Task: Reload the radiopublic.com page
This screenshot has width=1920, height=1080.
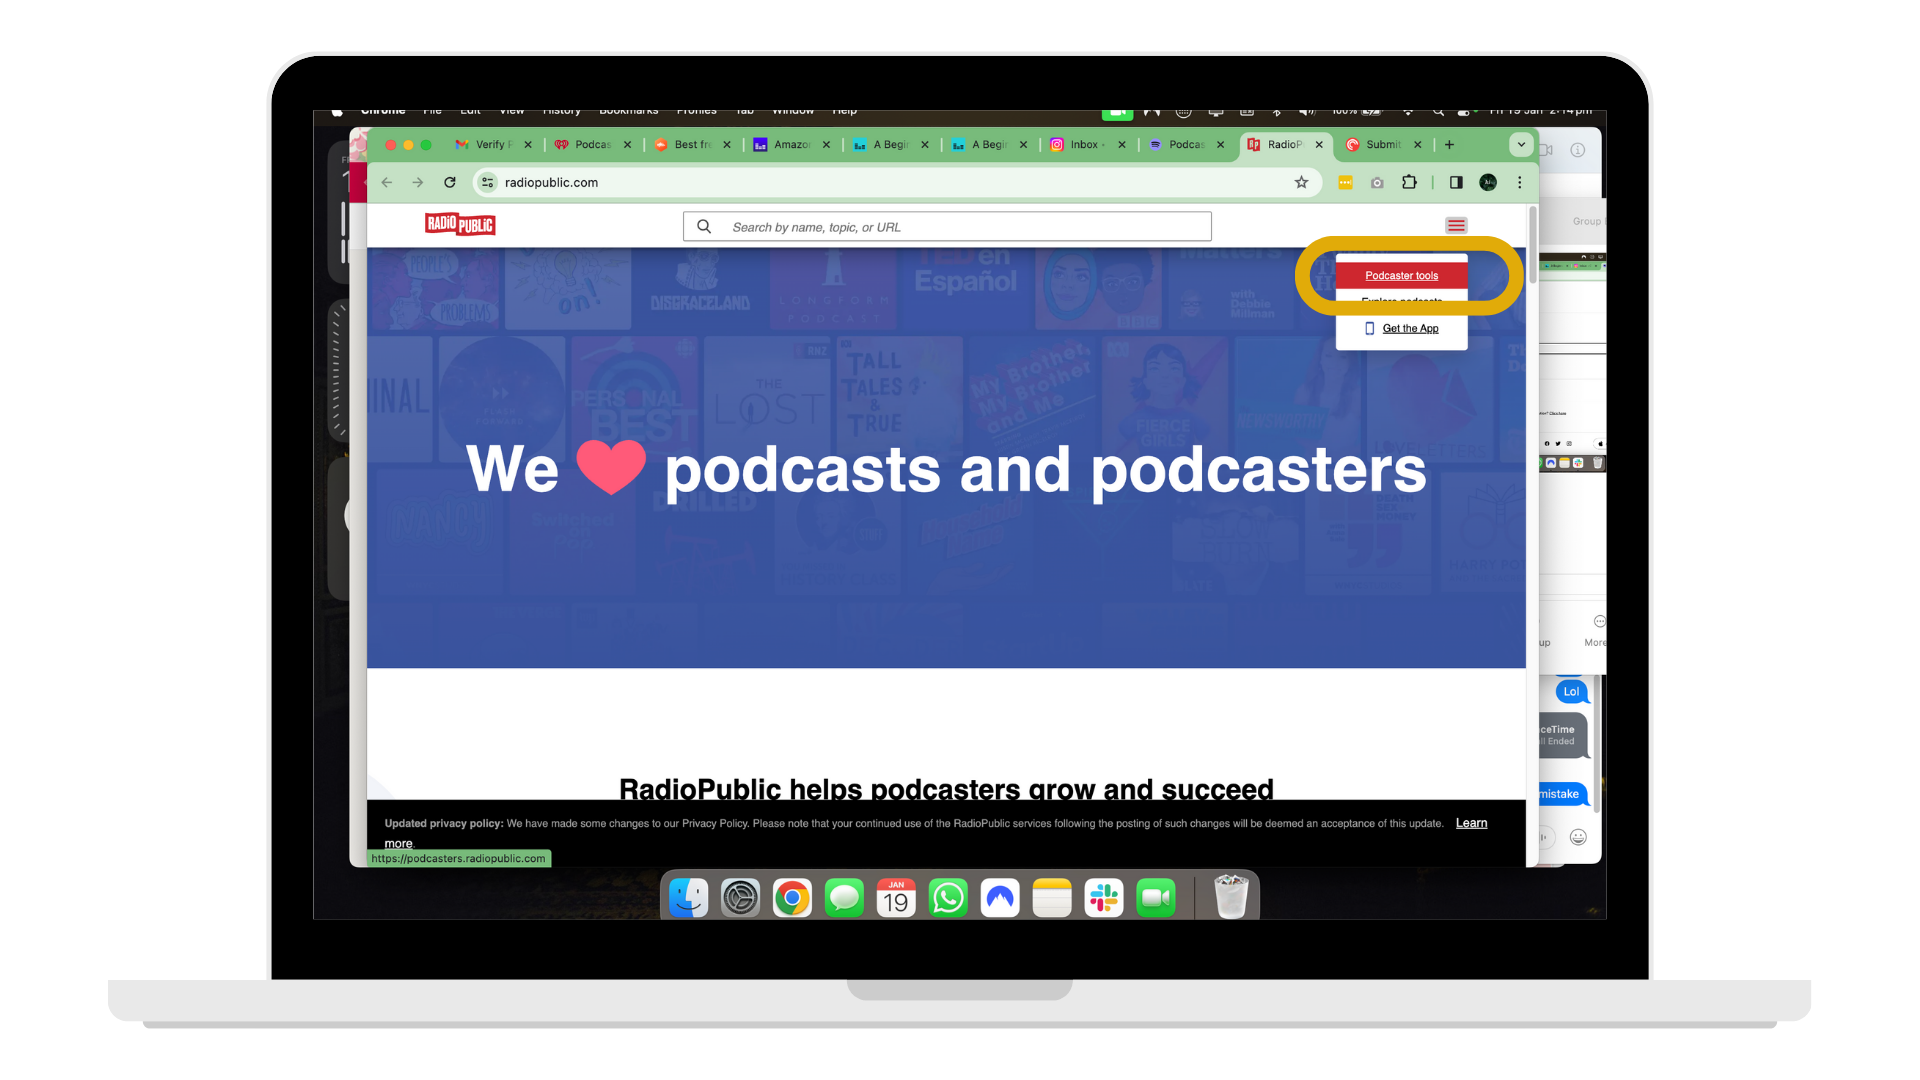Action: click(x=450, y=183)
